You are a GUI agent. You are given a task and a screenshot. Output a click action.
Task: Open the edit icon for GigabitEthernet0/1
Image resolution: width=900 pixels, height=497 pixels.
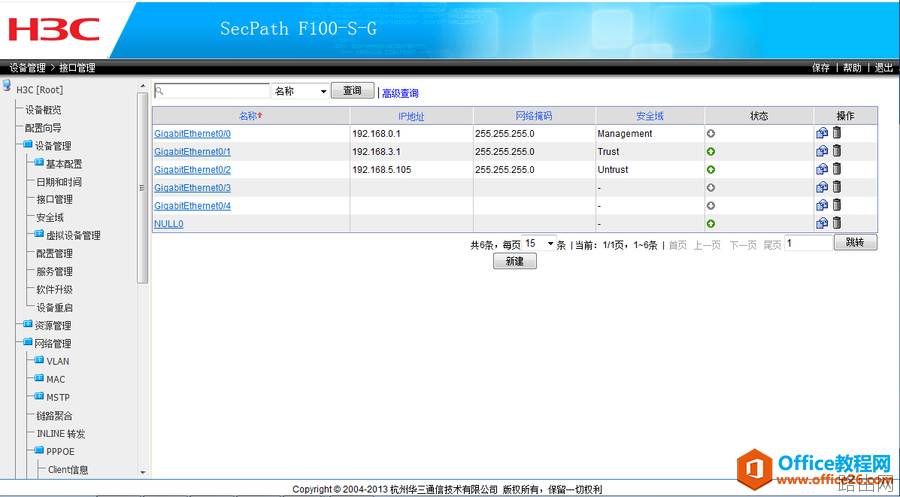tap(822, 151)
